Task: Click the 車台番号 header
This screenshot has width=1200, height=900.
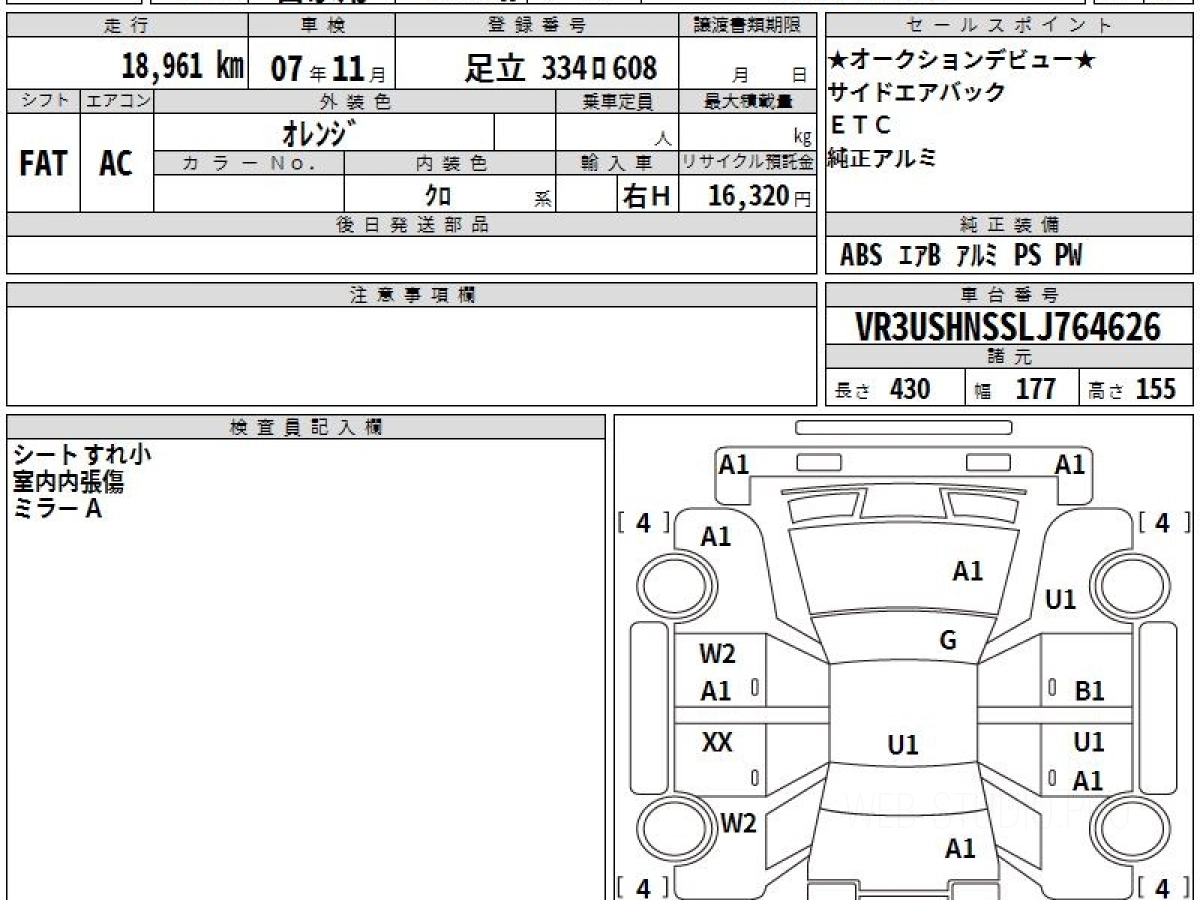Action: (1009, 294)
